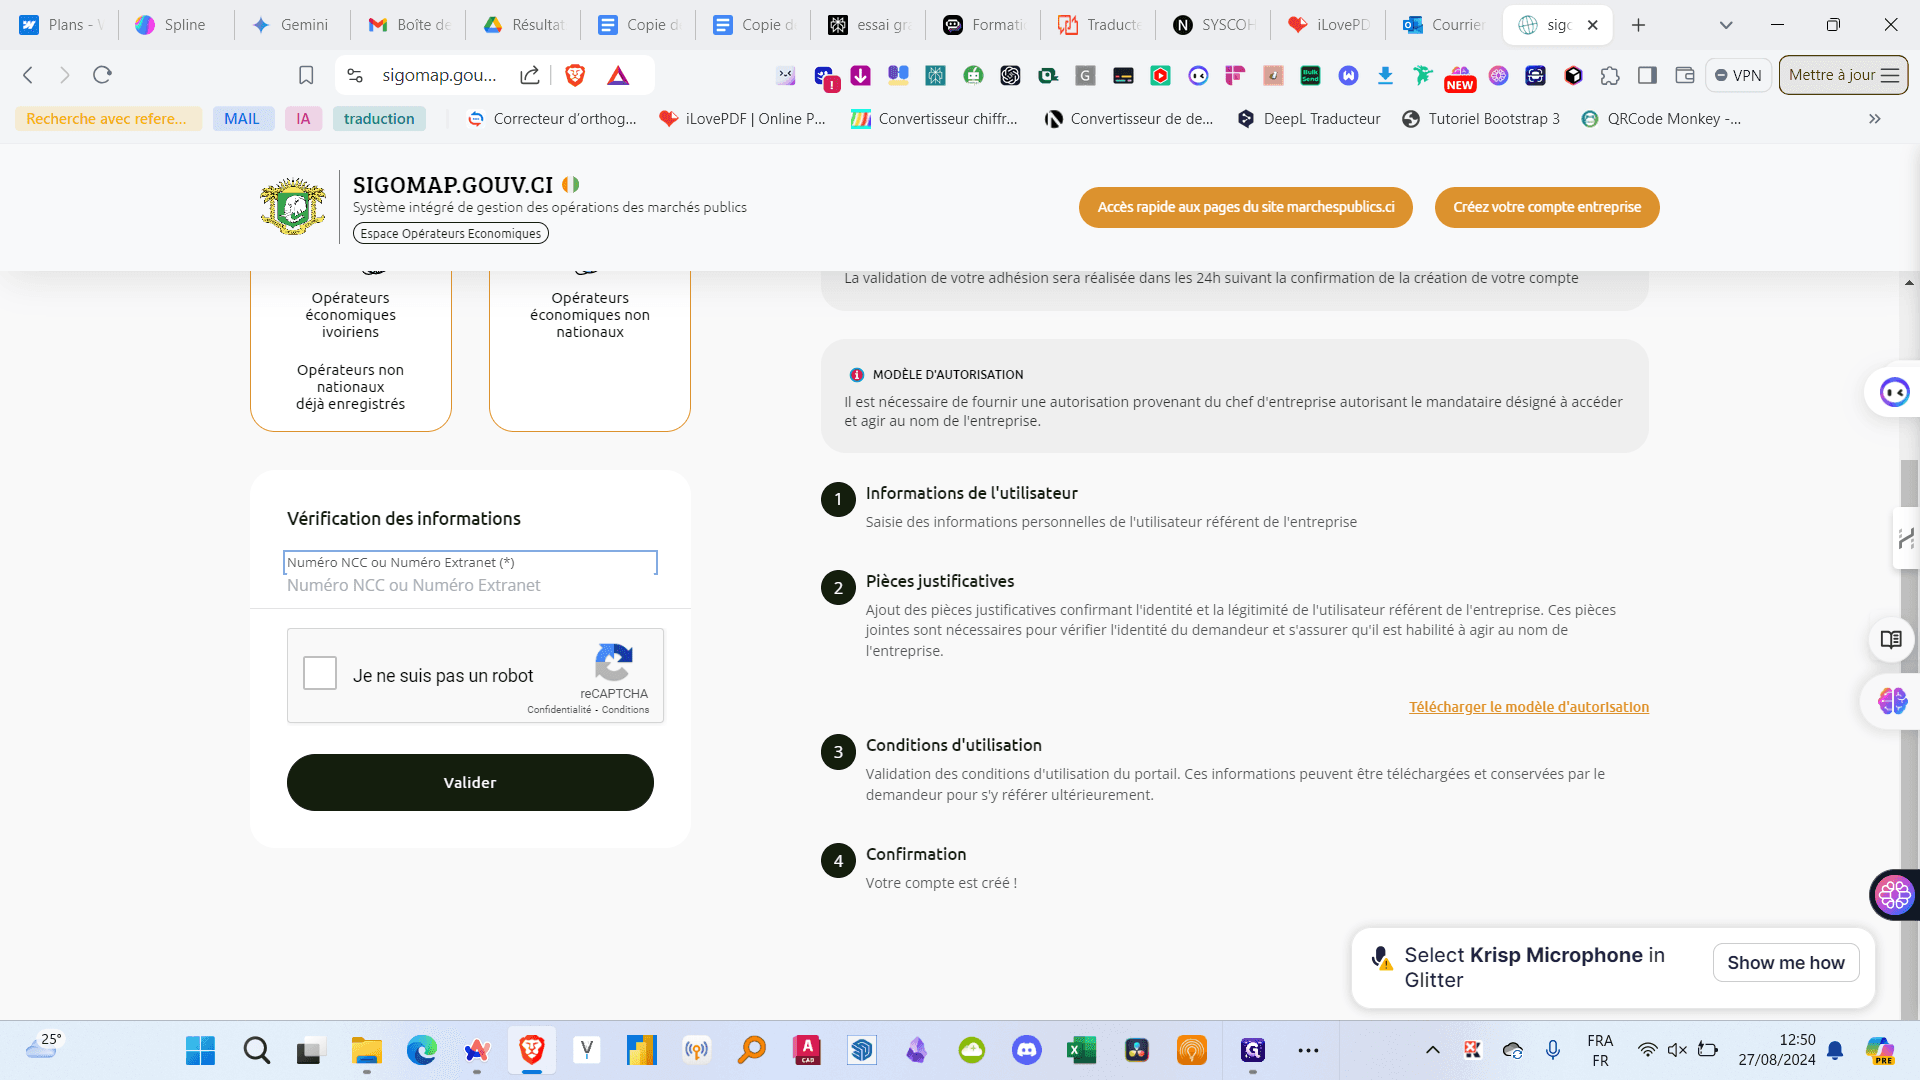Switch to the SYSCOH tab

pos(1213,25)
